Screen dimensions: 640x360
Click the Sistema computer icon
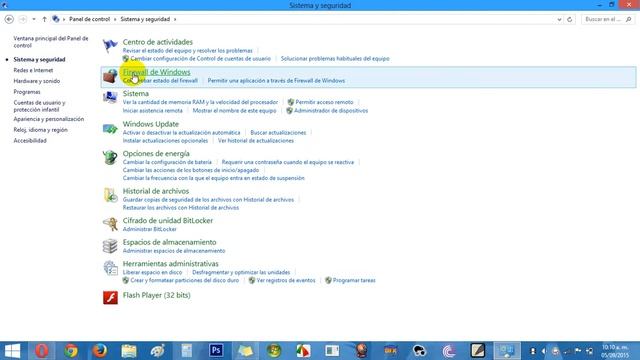click(x=110, y=97)
